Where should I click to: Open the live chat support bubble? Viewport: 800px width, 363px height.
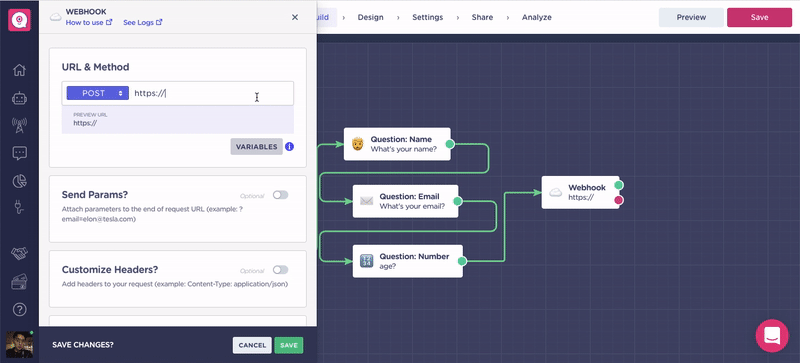[772, 335]
